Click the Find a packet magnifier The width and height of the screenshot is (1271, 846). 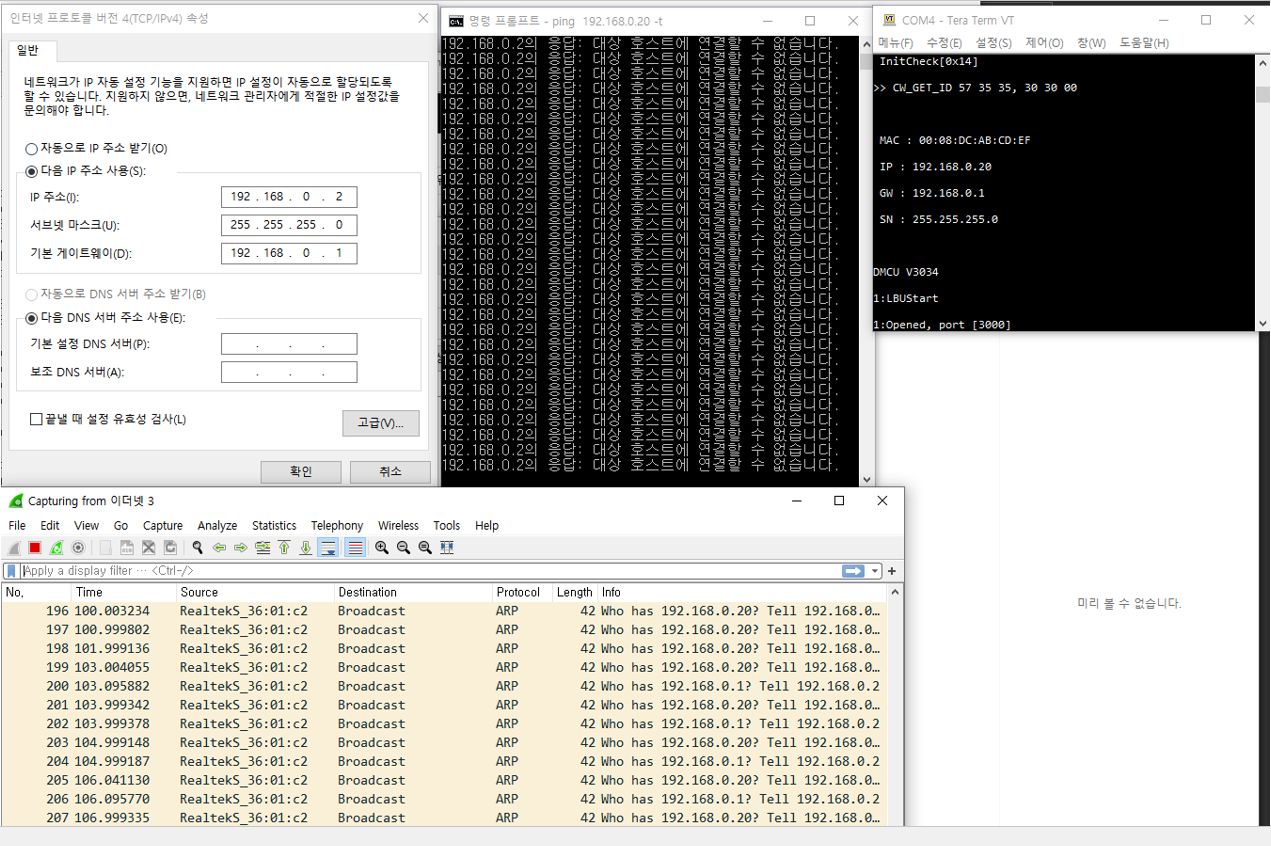198,547
